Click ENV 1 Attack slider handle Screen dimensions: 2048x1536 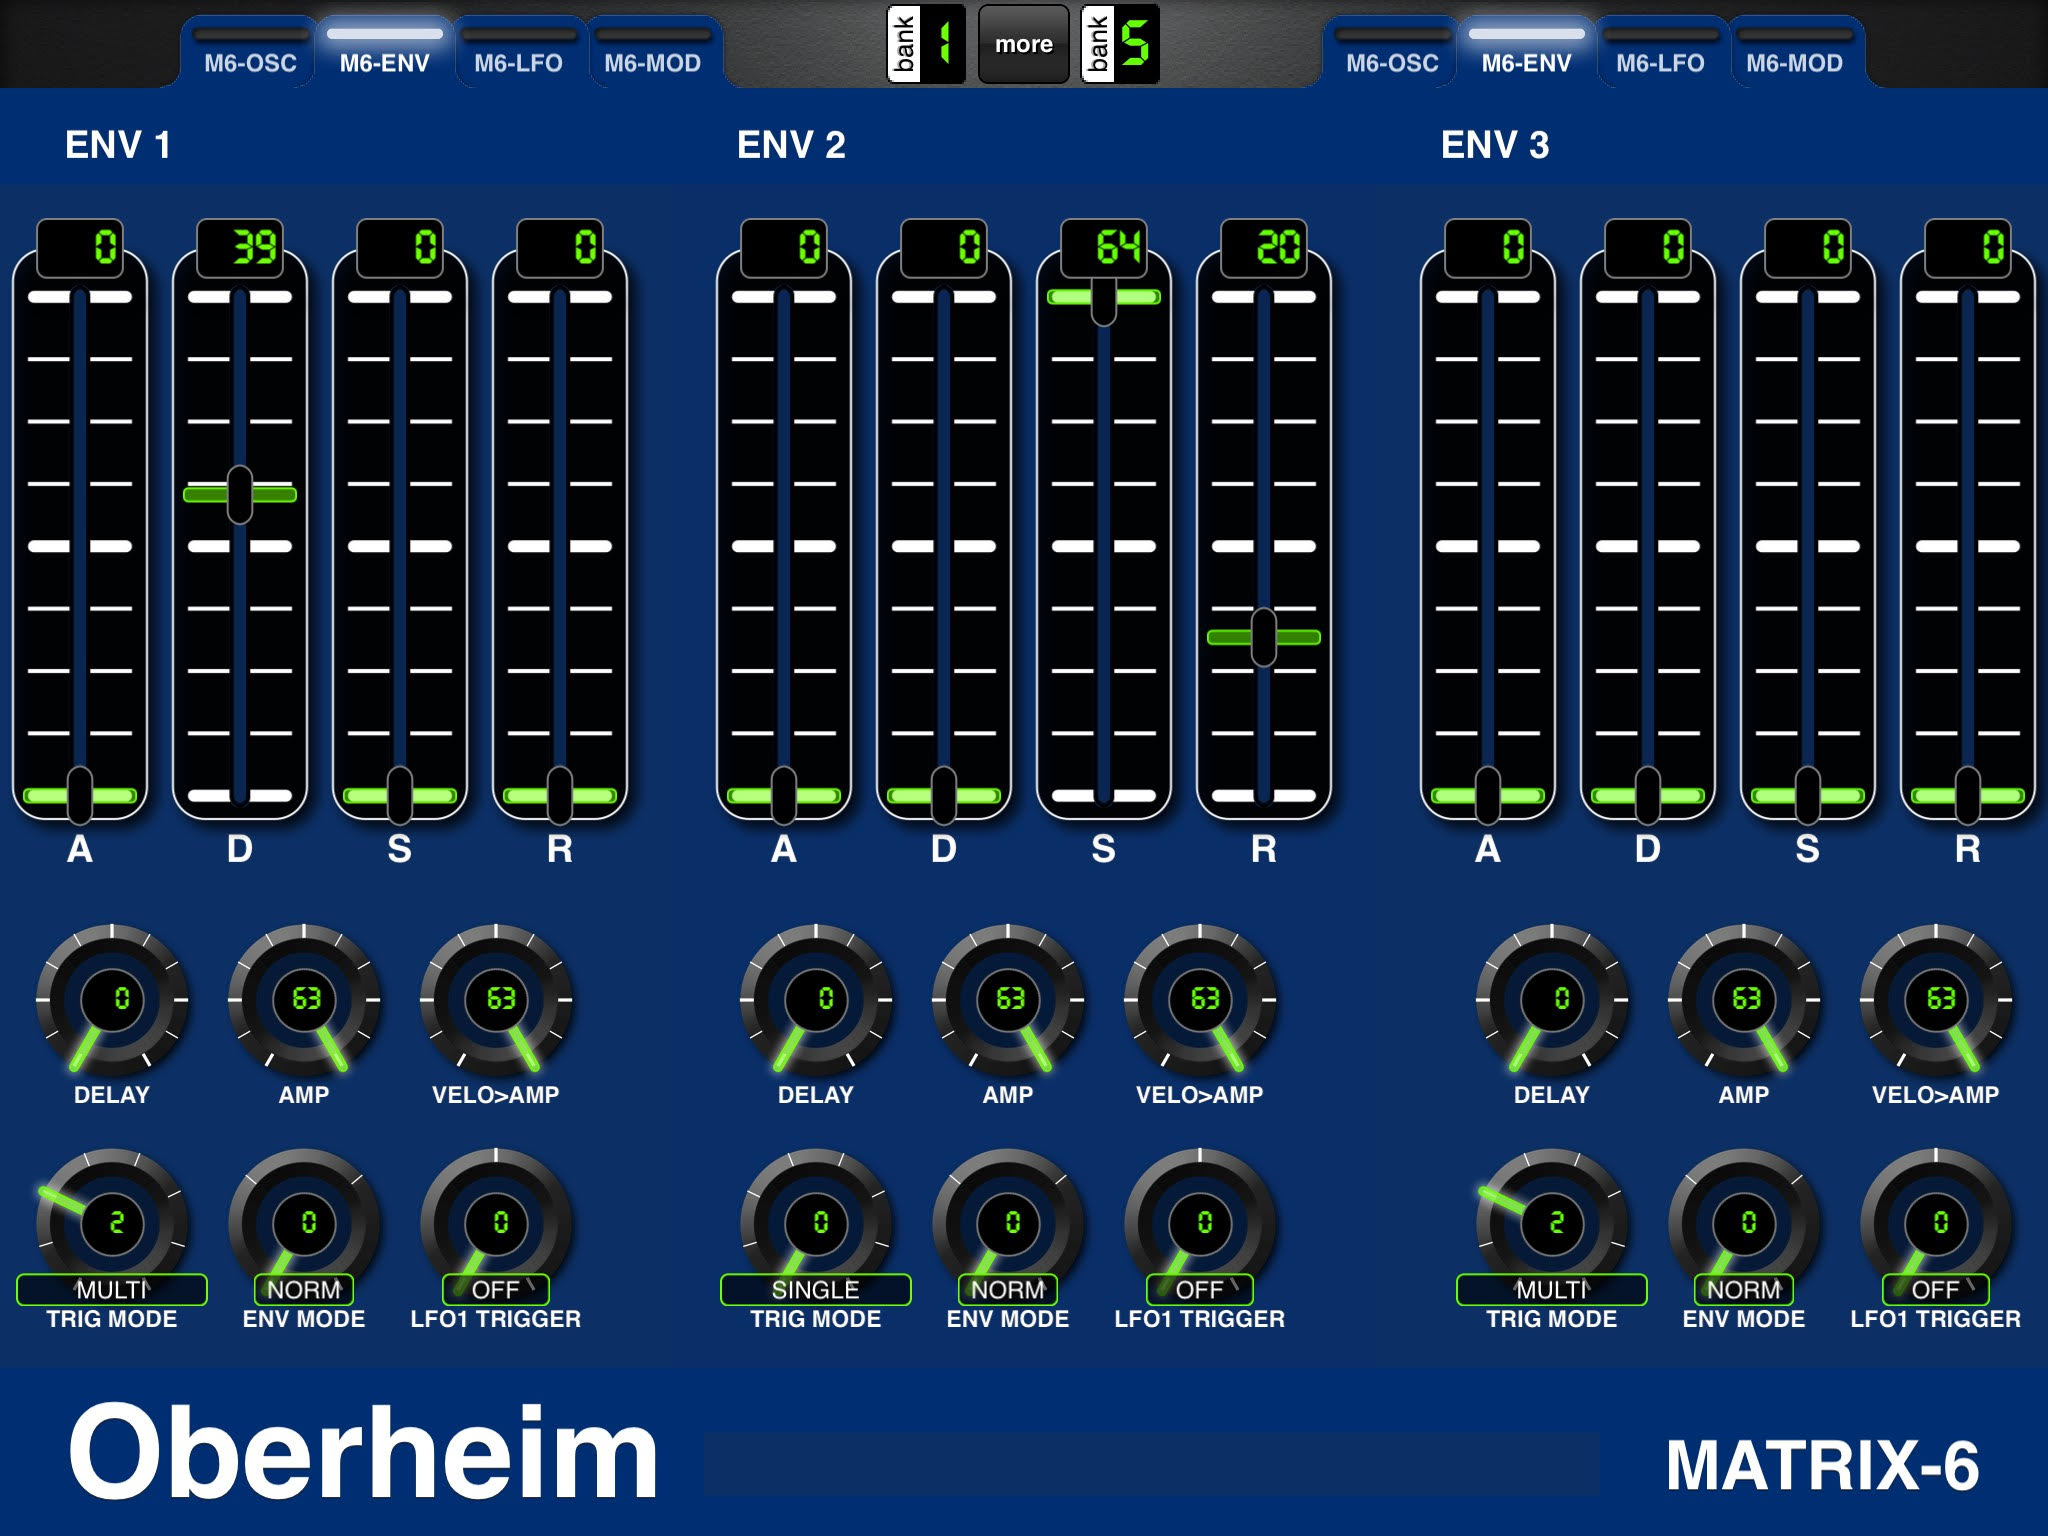tap(80, 795)
